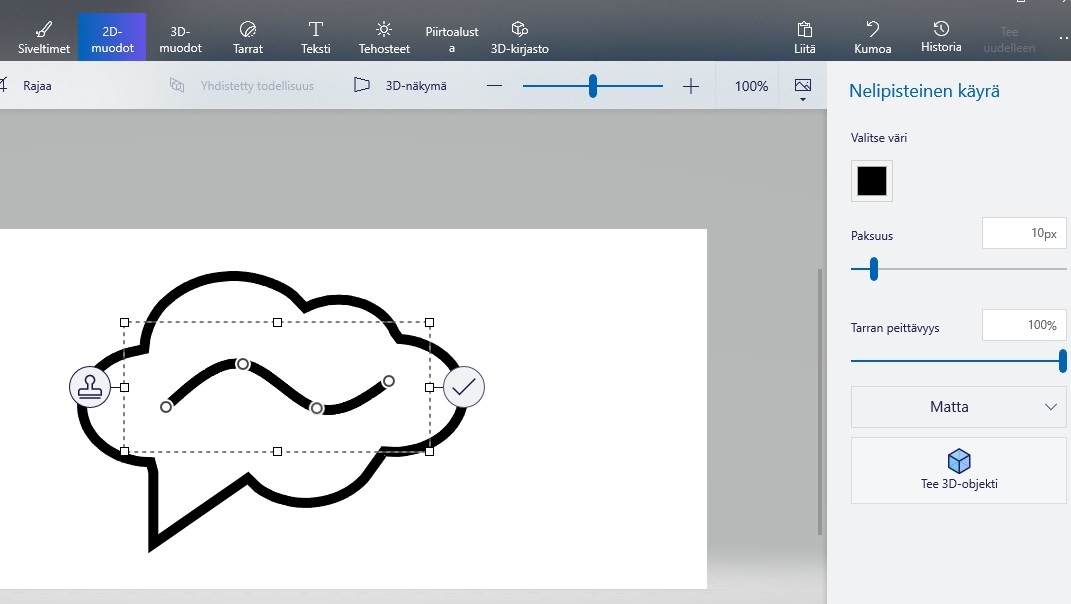Click the black color swatch

click(872, 181)
